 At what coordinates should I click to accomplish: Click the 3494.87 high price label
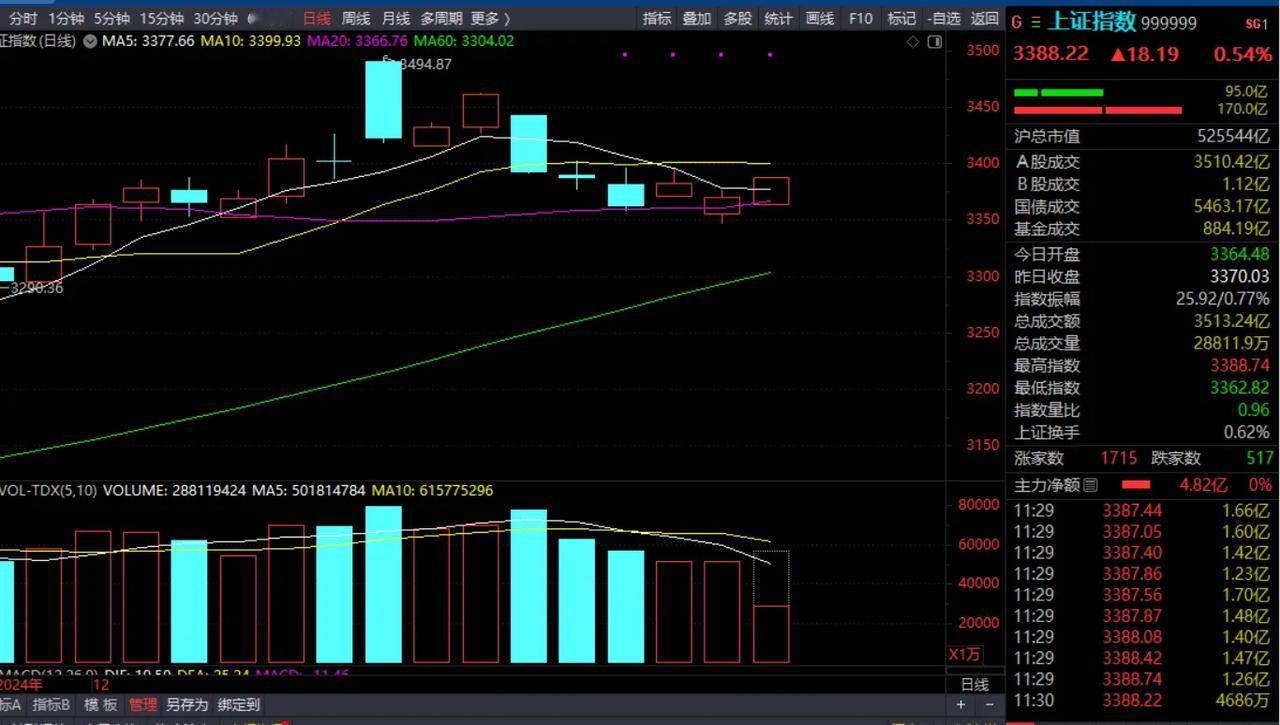click(x=425, y=64)
